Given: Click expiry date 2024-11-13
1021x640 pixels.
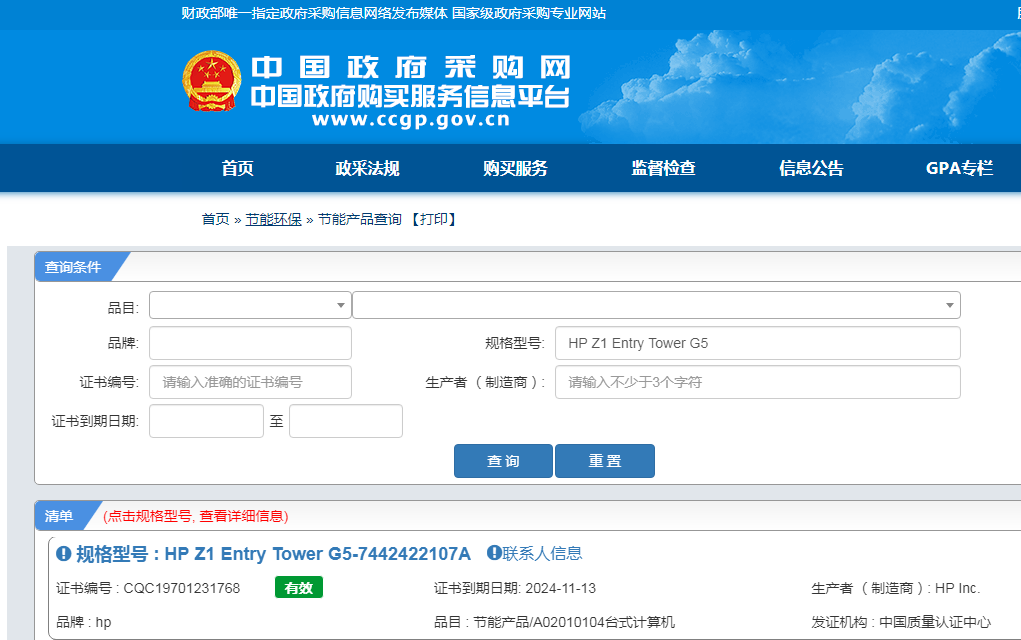Looking at the screenshot, I should point(561,589).
